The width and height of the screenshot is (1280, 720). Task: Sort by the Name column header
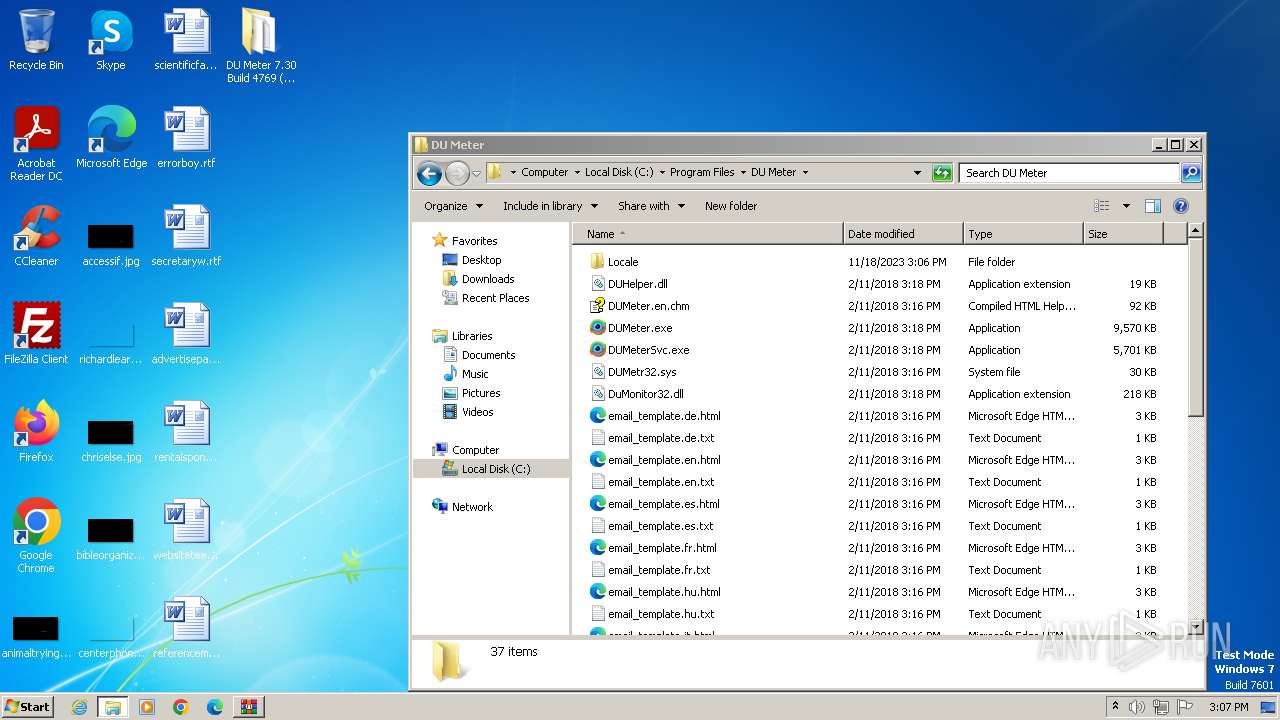coord(708,234)
